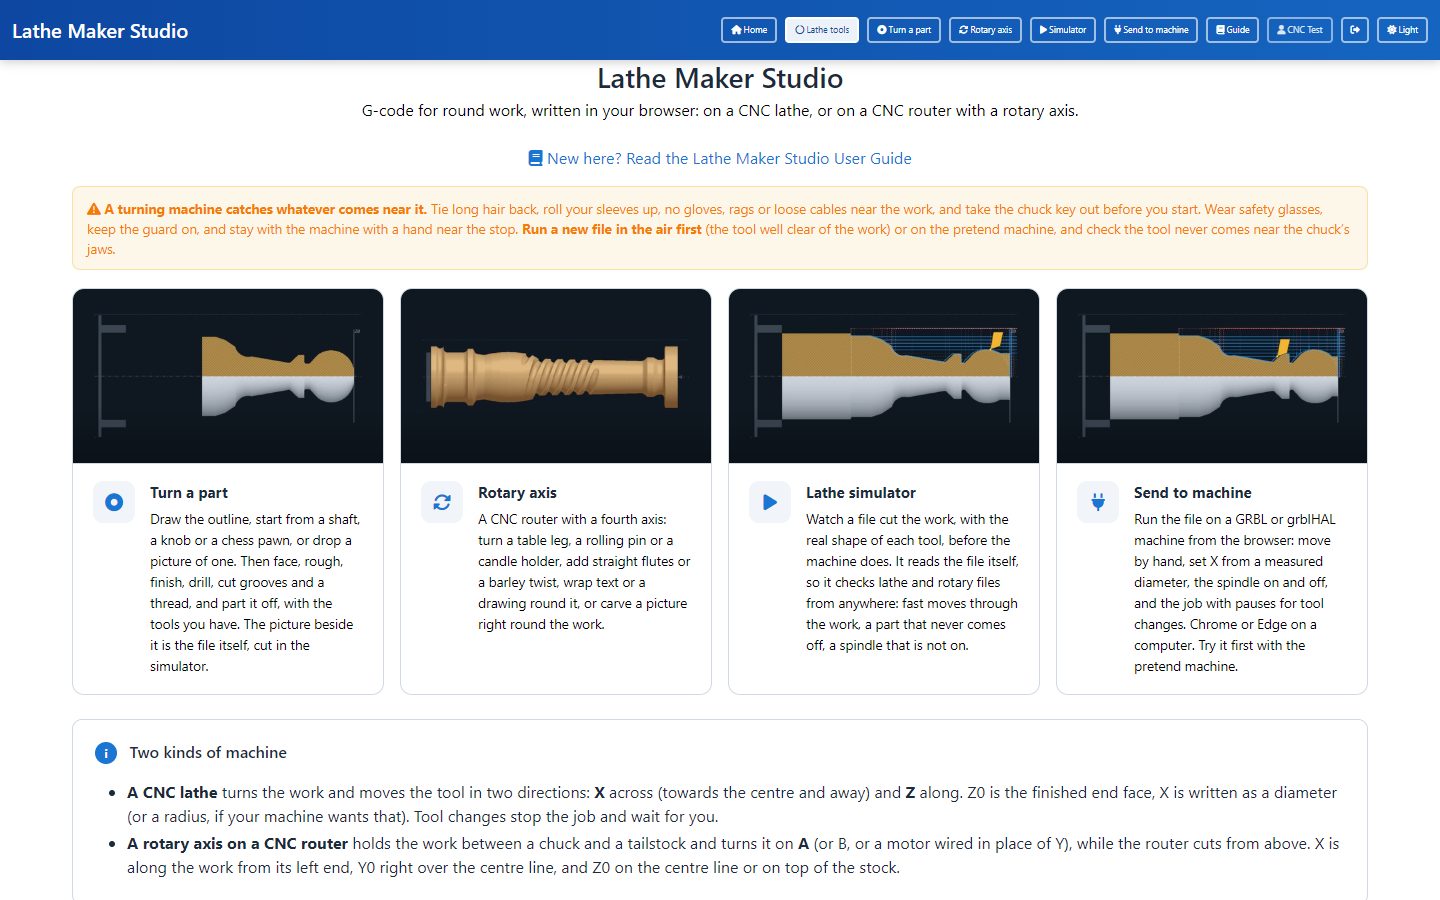Open the Turn a part preview image
Screen dimensions: 1440x900
pyautogui.click(x=228, y=376)
